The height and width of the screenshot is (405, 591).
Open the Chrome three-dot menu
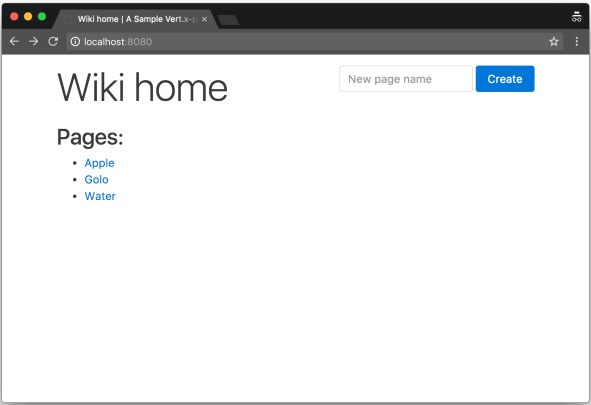(576, 41)
